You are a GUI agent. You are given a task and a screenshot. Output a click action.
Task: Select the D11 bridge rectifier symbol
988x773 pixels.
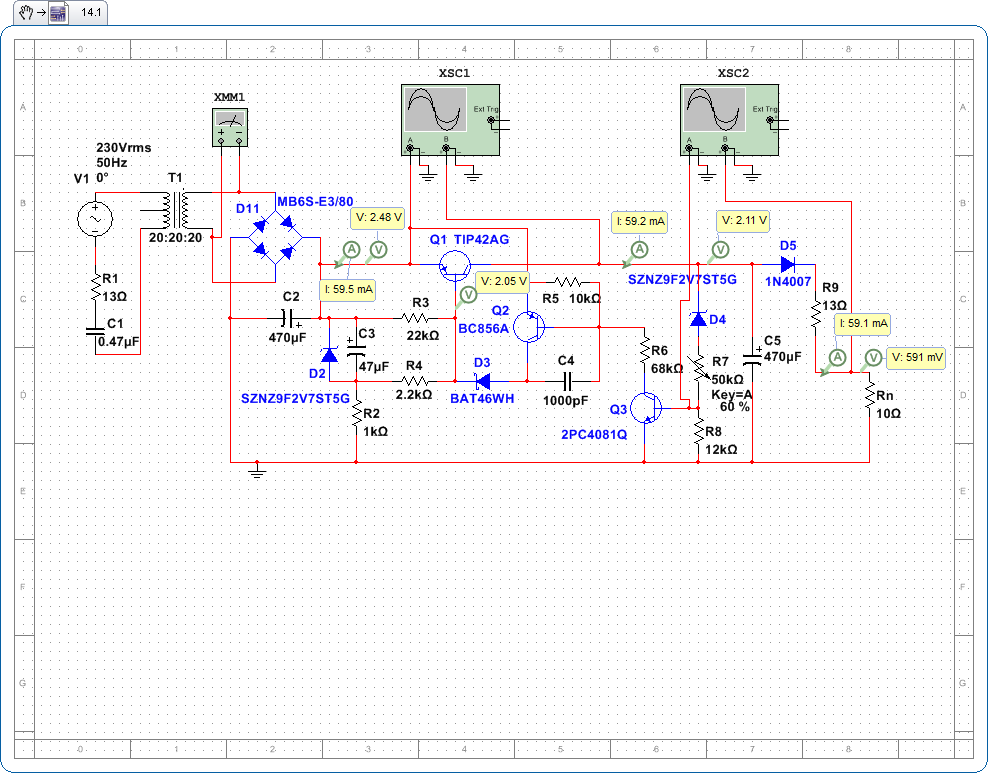264,239
